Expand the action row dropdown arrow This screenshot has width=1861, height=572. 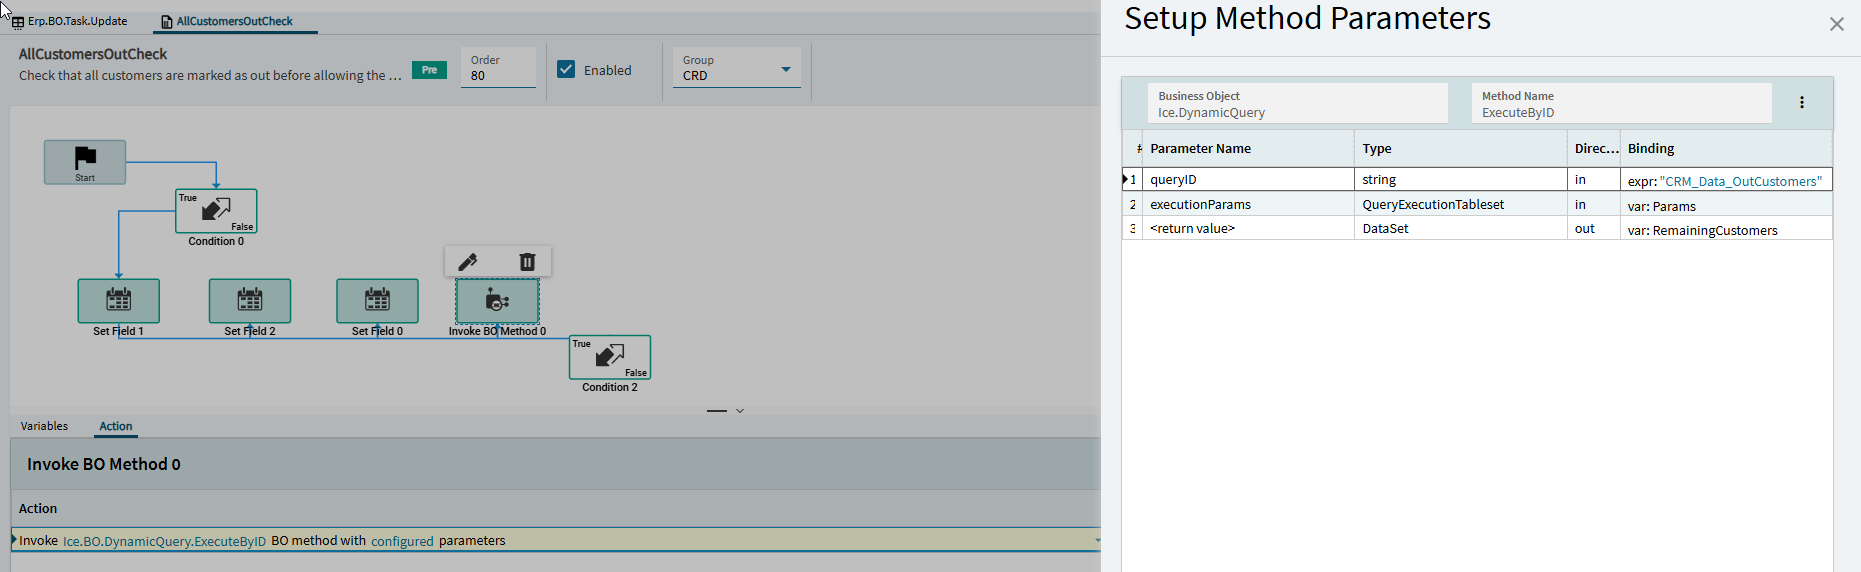[x=1096, y=540]
